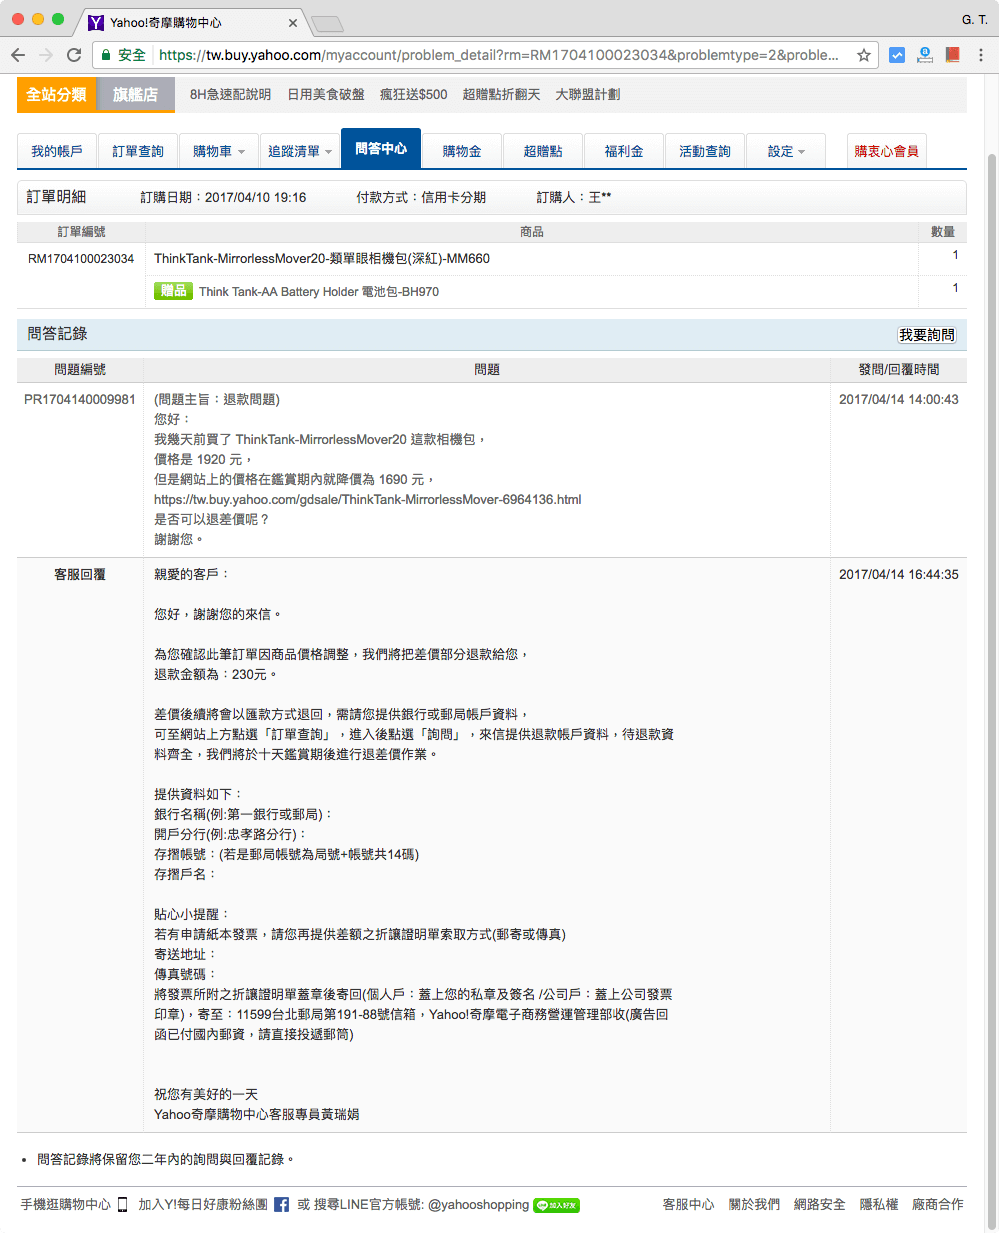Click the red extension icon in toolbar
The image size is (999, 1233).
952,55
